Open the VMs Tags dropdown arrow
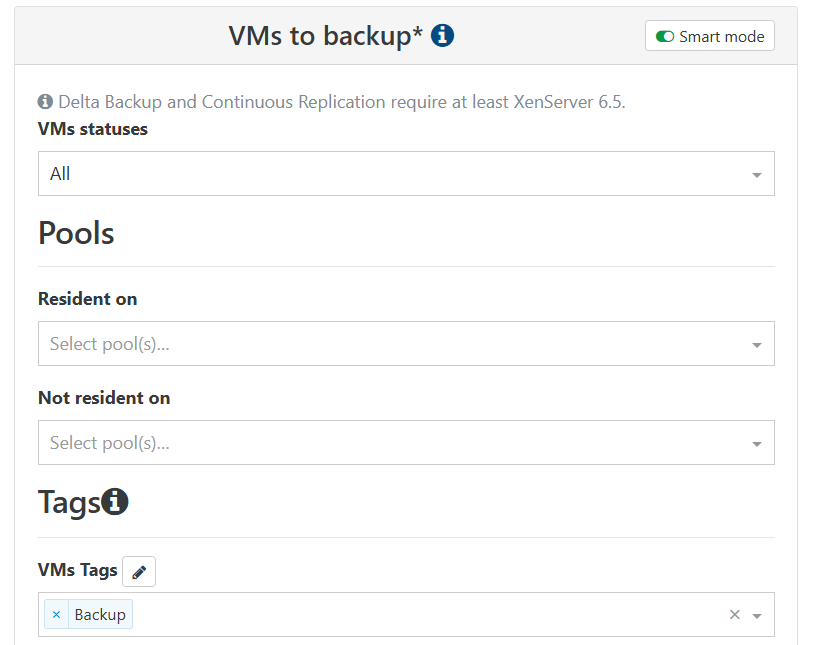 [x=757, y=616]
